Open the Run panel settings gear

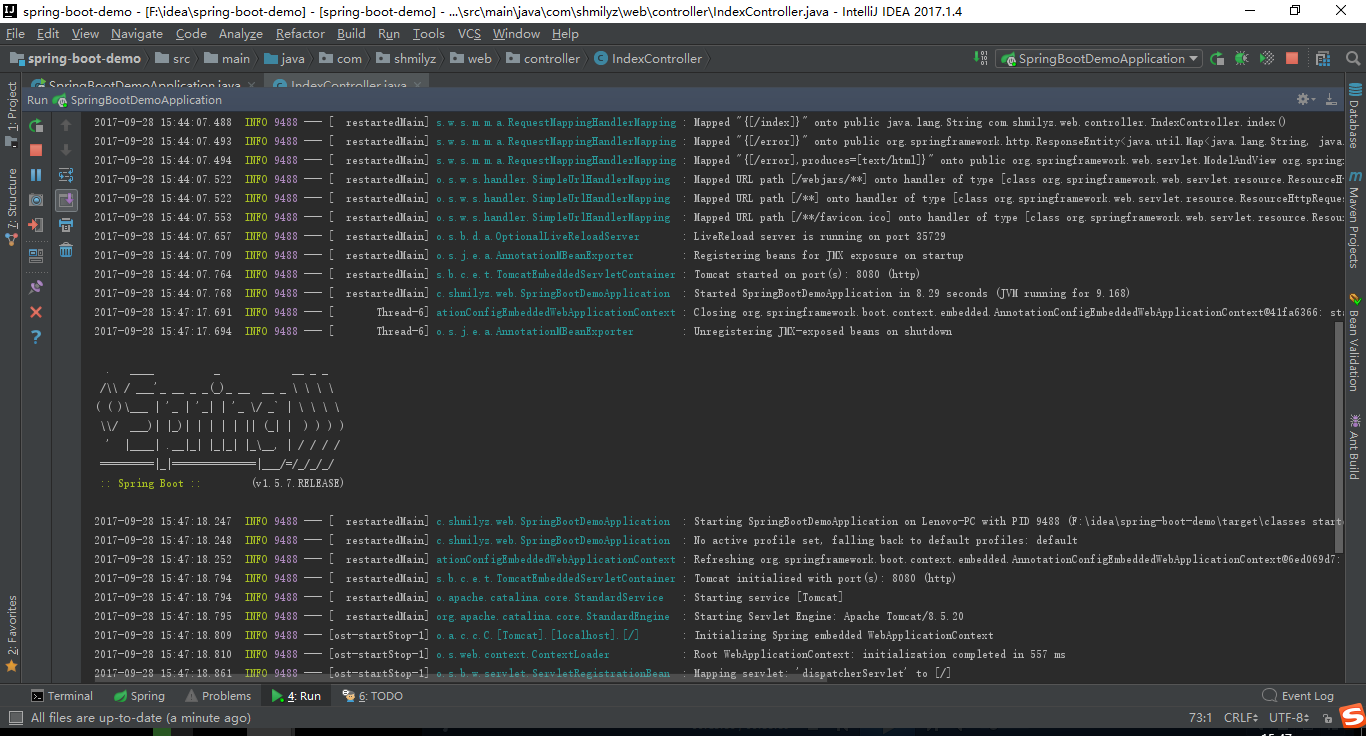click(1303, 99)
